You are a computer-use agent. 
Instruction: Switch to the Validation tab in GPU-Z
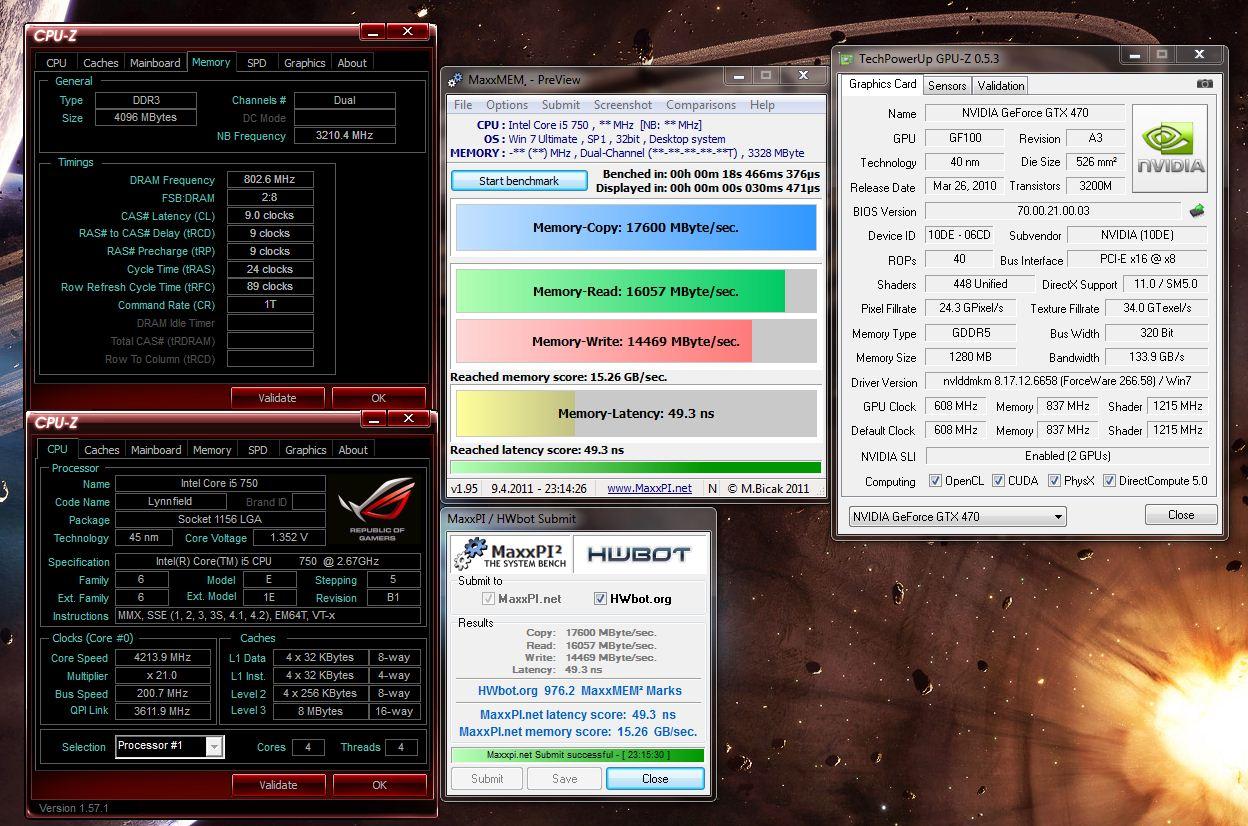[x=1001, y=86]
